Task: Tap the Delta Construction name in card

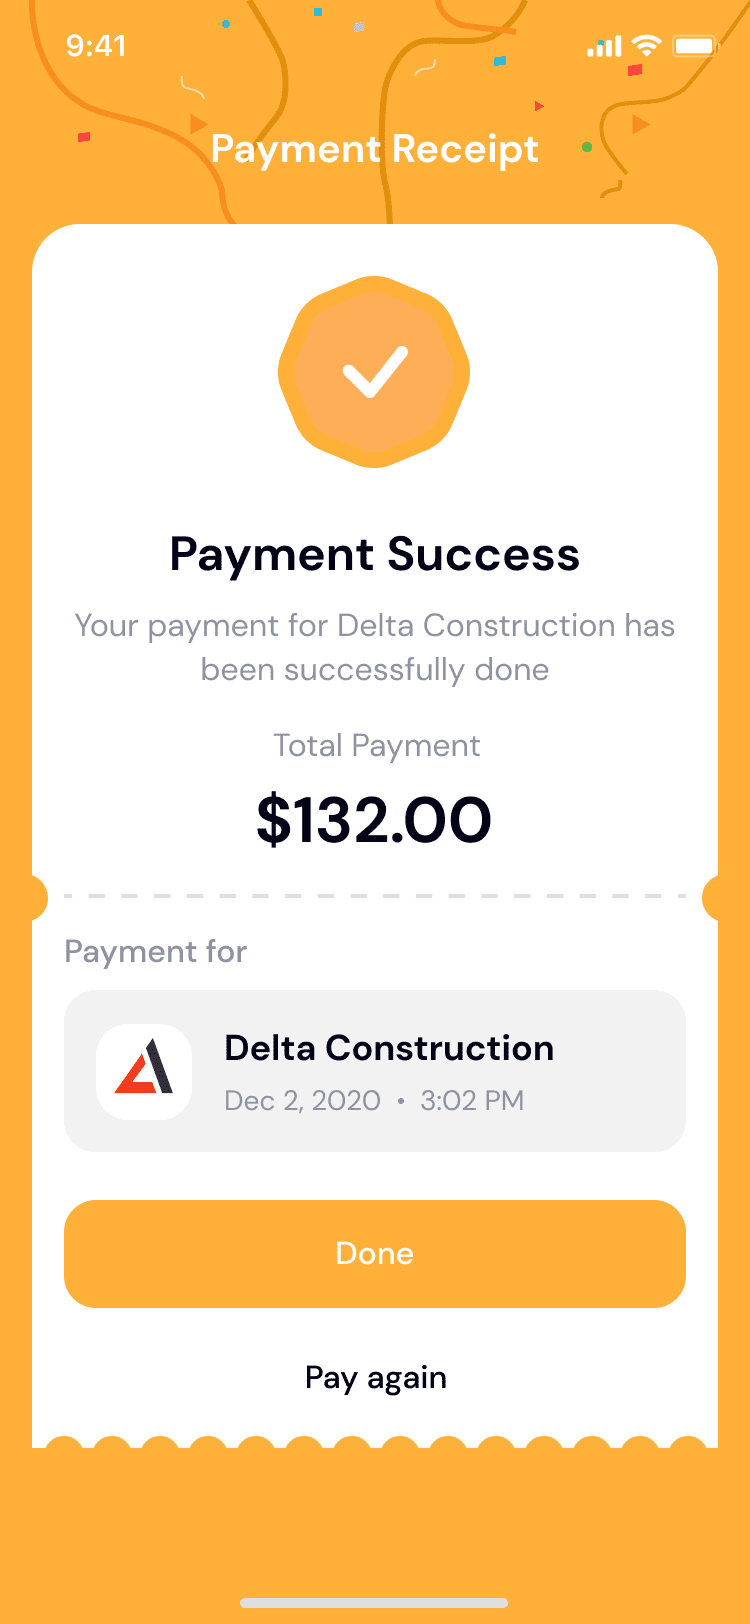Action: (389, 1048)
